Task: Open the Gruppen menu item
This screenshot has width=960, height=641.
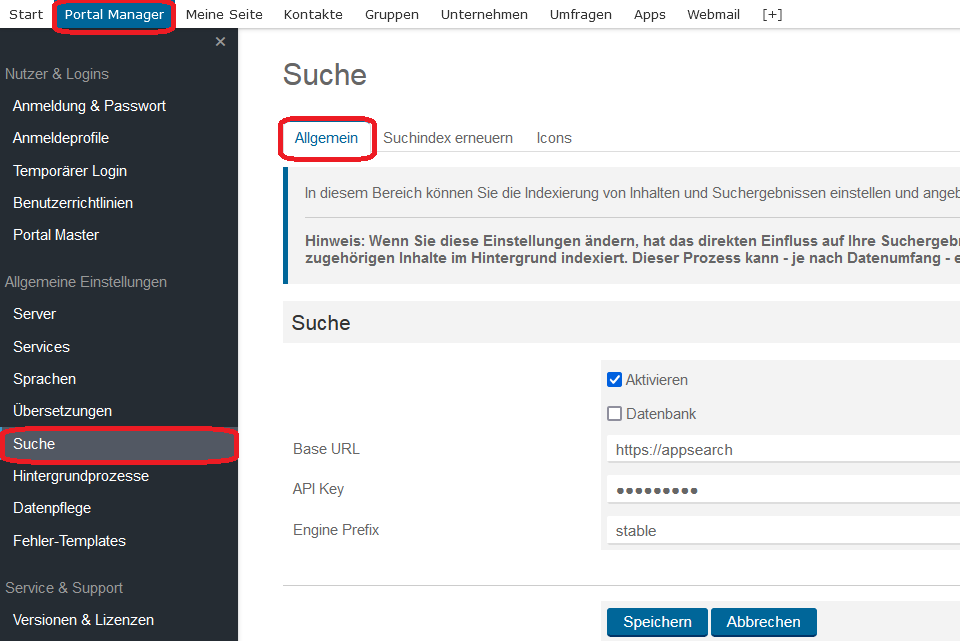Action: click(x=392, y=15)
